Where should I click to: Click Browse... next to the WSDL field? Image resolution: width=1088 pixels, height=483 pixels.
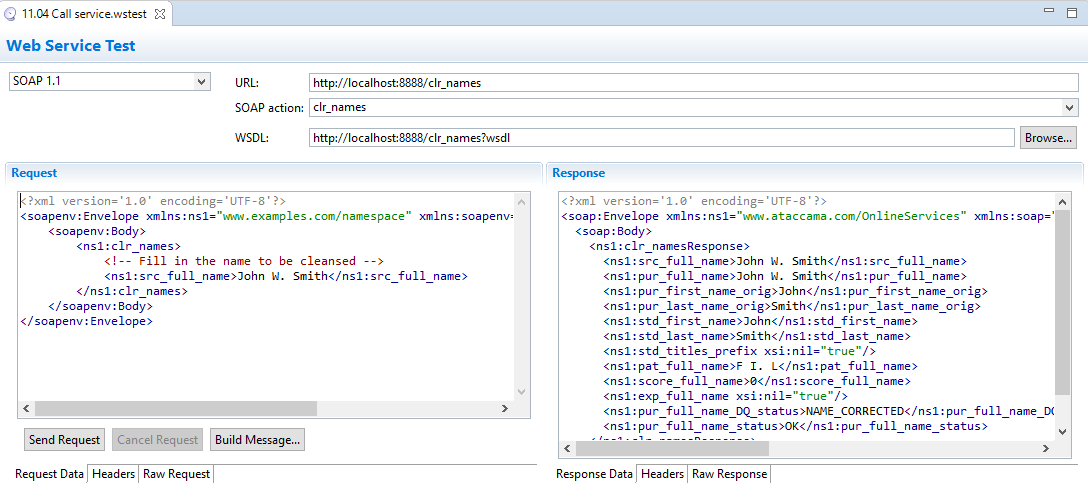[1048, 138]
